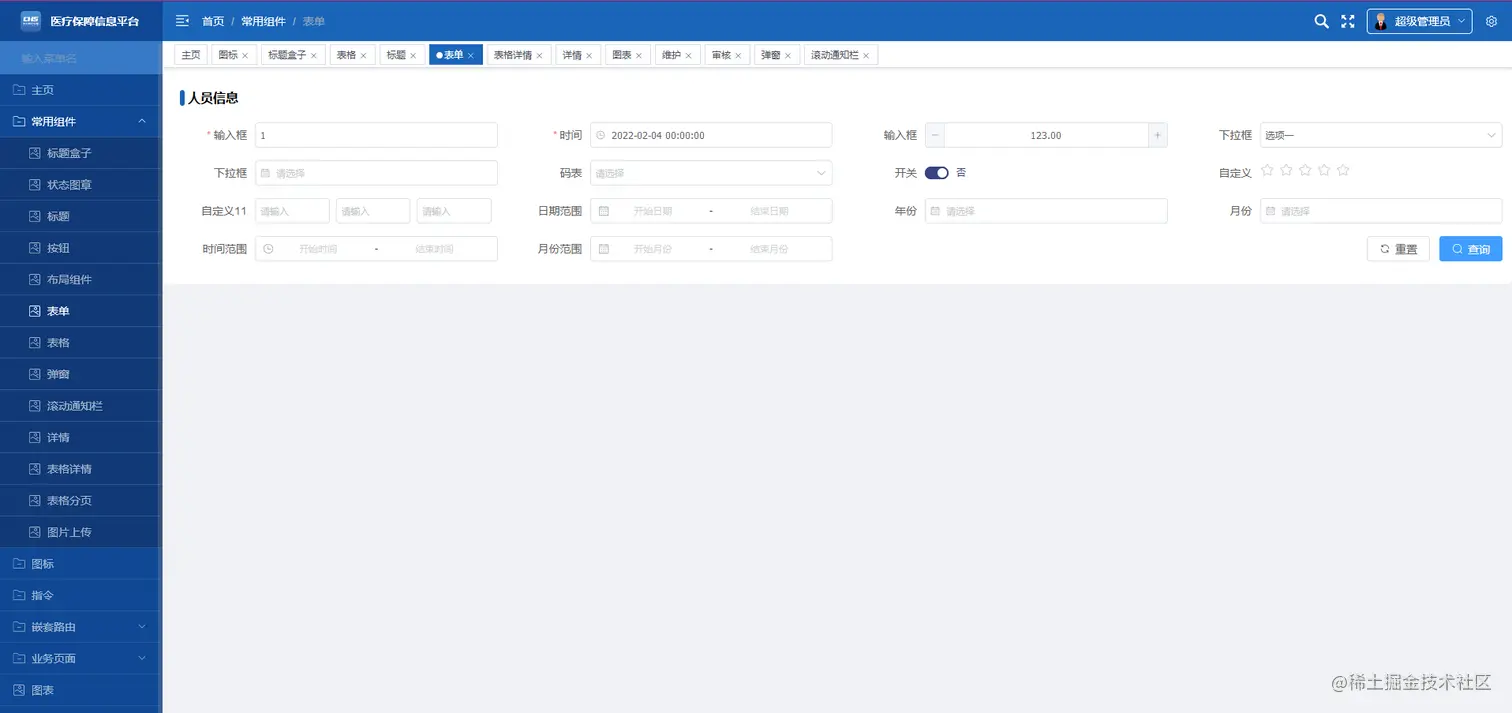Close the 标题盒子 tab
This screenshot has width=1512, height=713.
(314, 55)
